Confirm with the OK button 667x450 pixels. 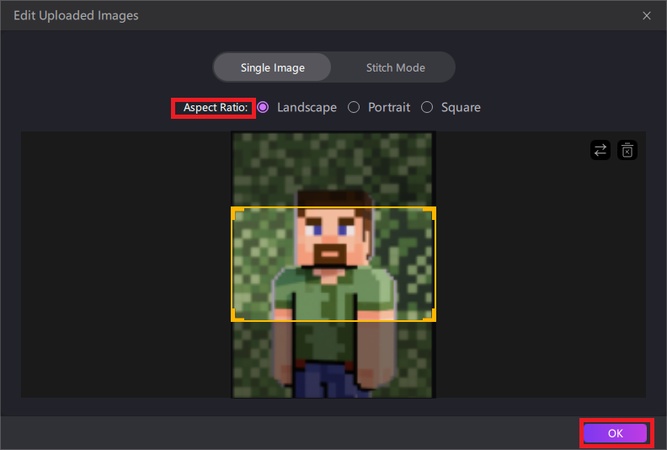(x=615, y=433)
